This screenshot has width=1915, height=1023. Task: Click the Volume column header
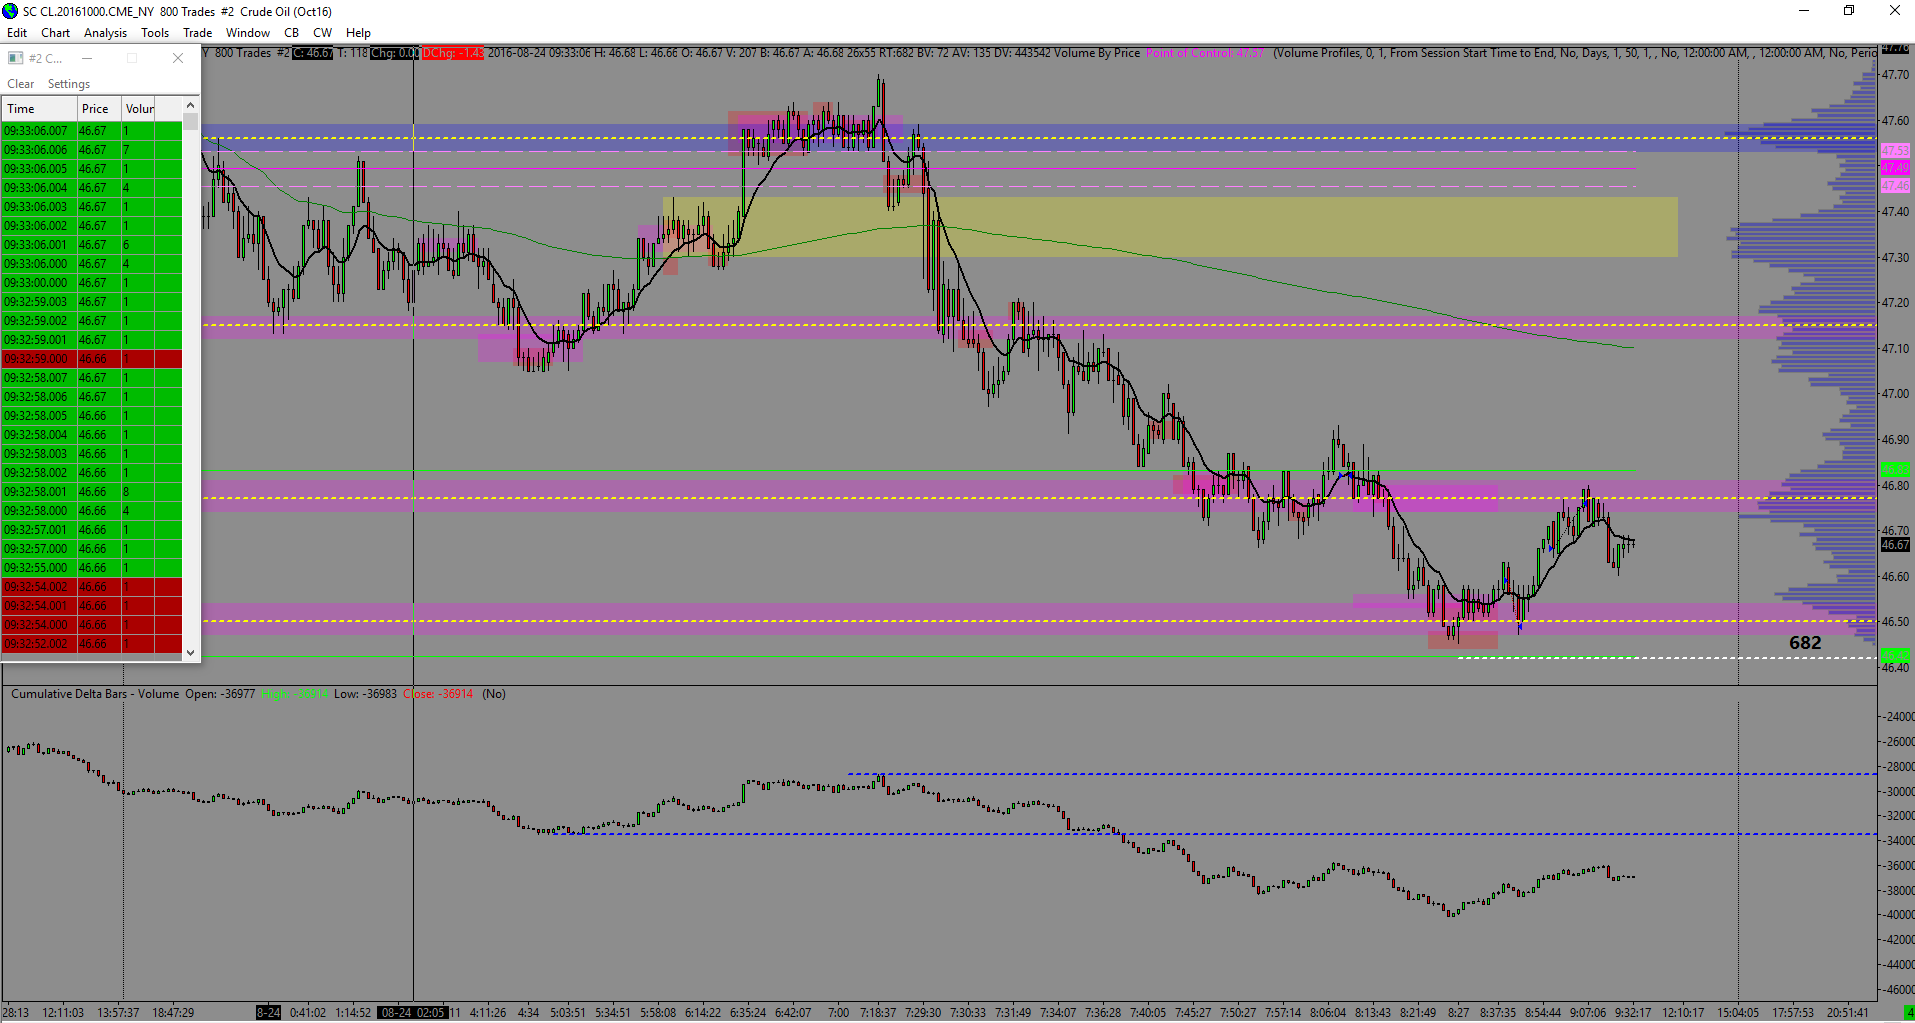point(139,109)
